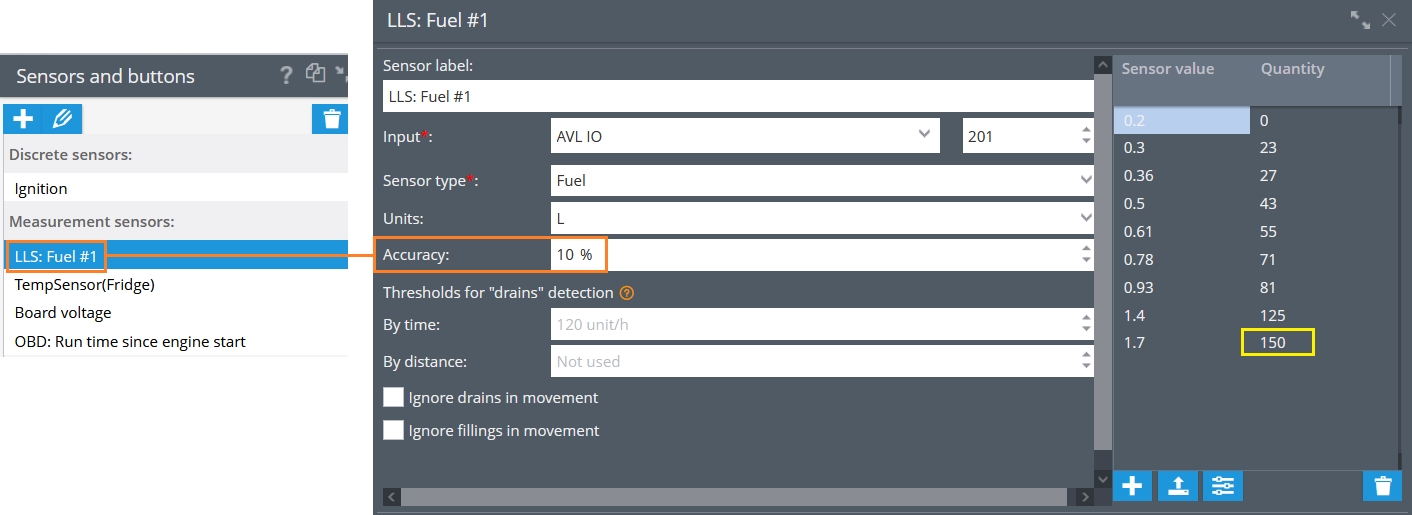Click the copy icon in Sensors panel header
The image size is (1412, 515).
pos(316,73)
